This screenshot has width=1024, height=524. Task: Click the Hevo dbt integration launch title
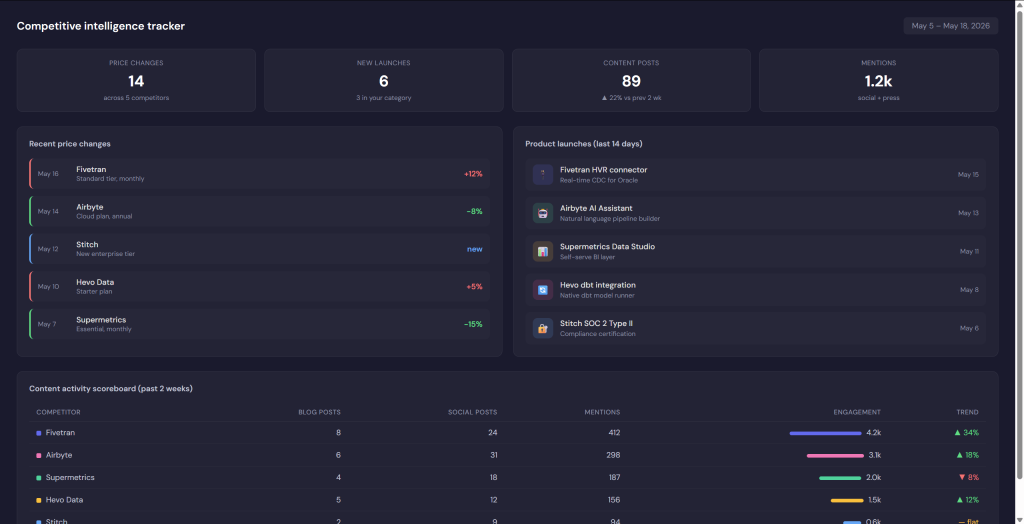(x=598, y=285)
